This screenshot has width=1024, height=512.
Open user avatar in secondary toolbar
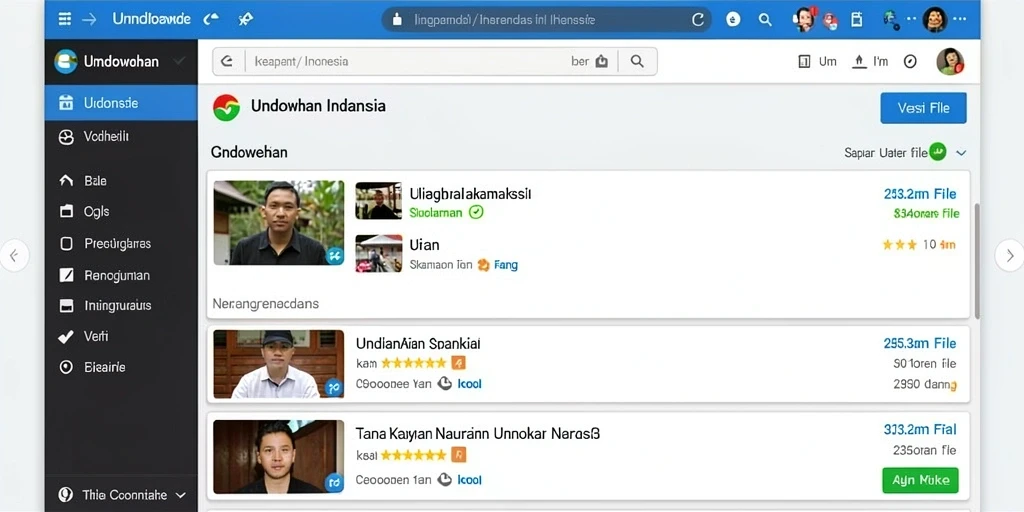point(950,61)
